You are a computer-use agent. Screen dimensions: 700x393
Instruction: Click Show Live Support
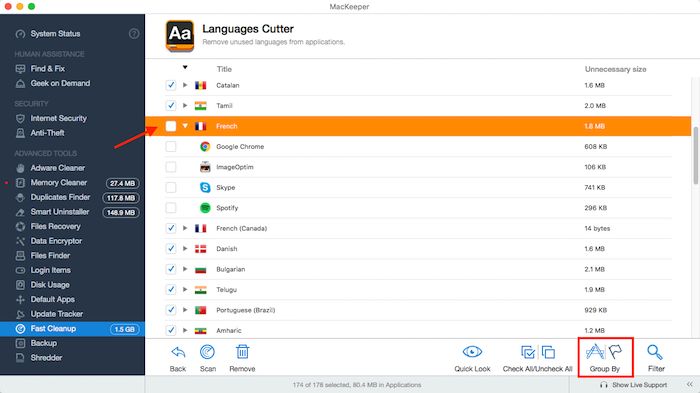tap(639, 385)
